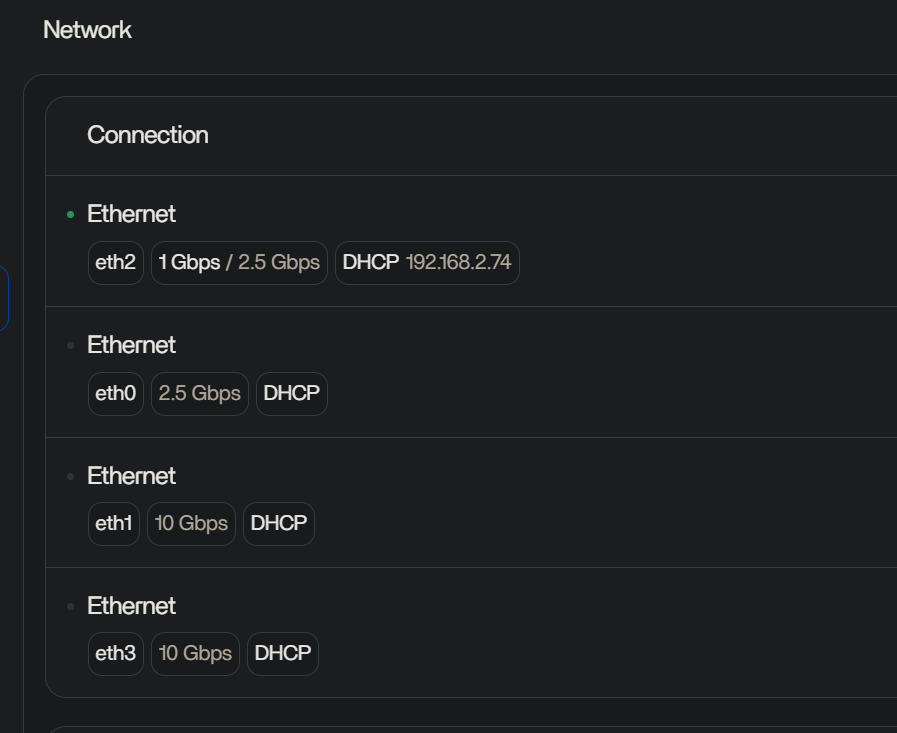
Task: Click the 10 Gbps speed badge for eth3
Action: 195,653
